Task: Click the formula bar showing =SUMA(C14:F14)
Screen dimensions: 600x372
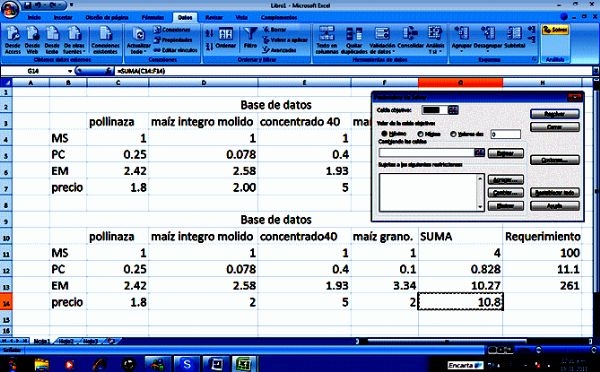Action: click(x=352, y=71)
